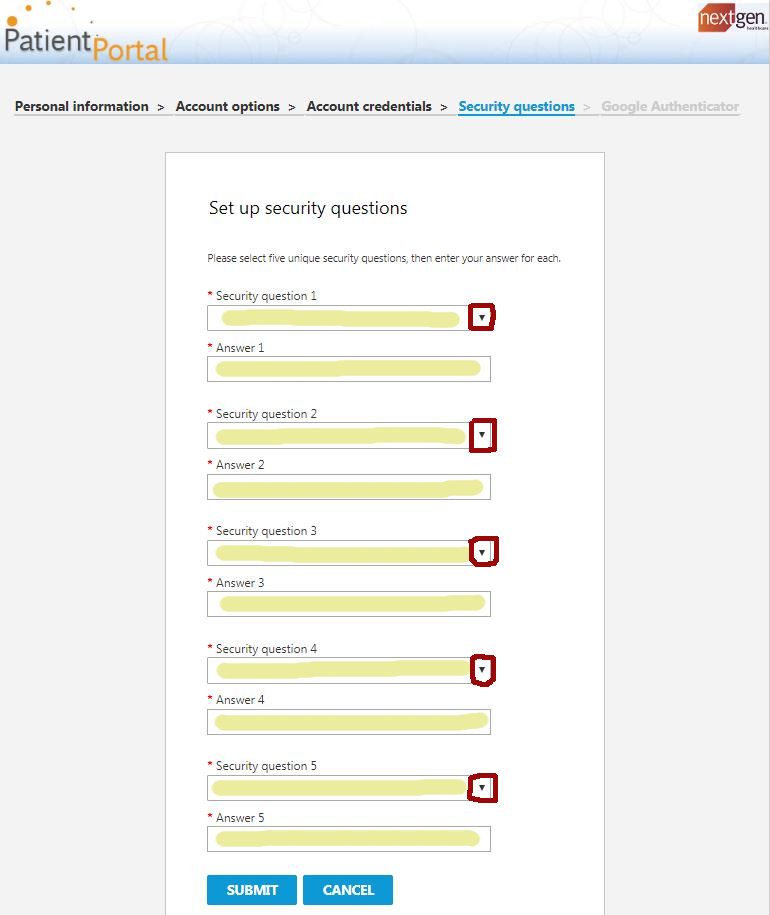This screenshot has height=915, width=770.
Task: Click the NextGen Healthcare logo
Action: [x=732, y=19]
